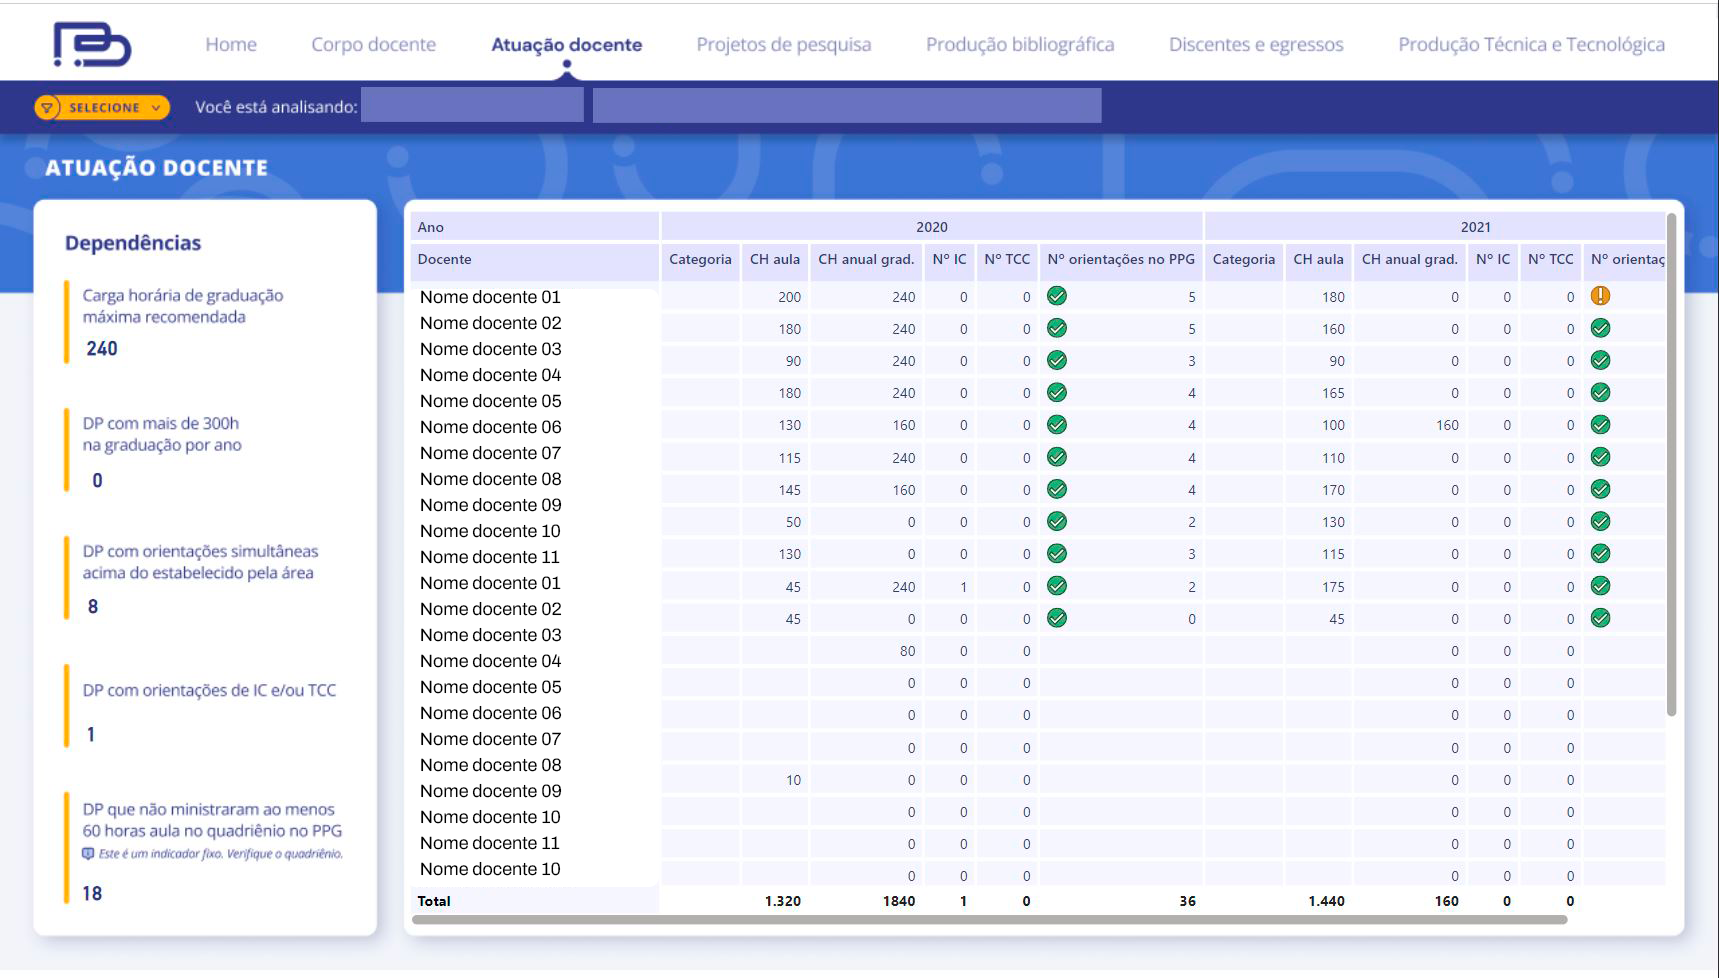Click green check in 2021 row with CH aula 110
This screenshot has height=978, width=1719.
click(1600, 457)
